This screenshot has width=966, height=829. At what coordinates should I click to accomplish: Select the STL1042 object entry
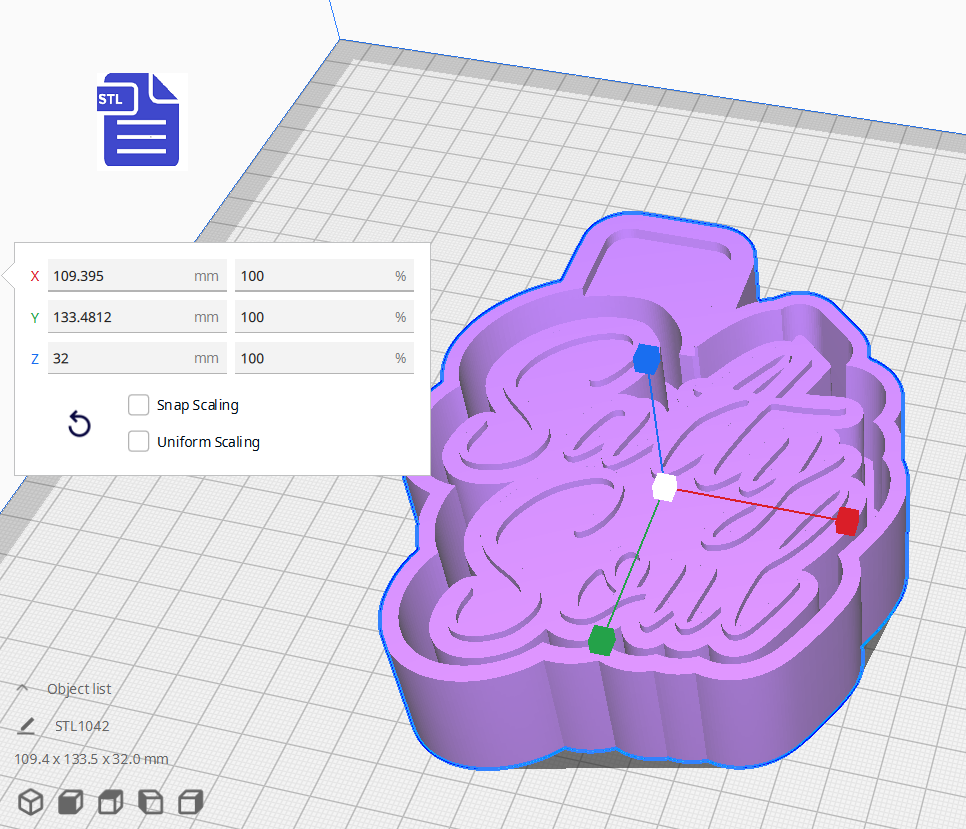click(84, 725)
